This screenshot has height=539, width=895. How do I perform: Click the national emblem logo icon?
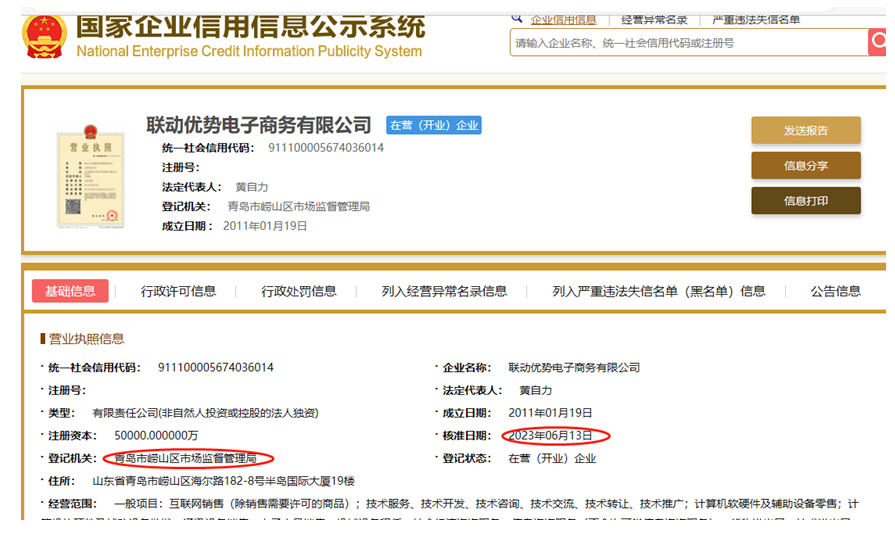(x=45, y=37)
